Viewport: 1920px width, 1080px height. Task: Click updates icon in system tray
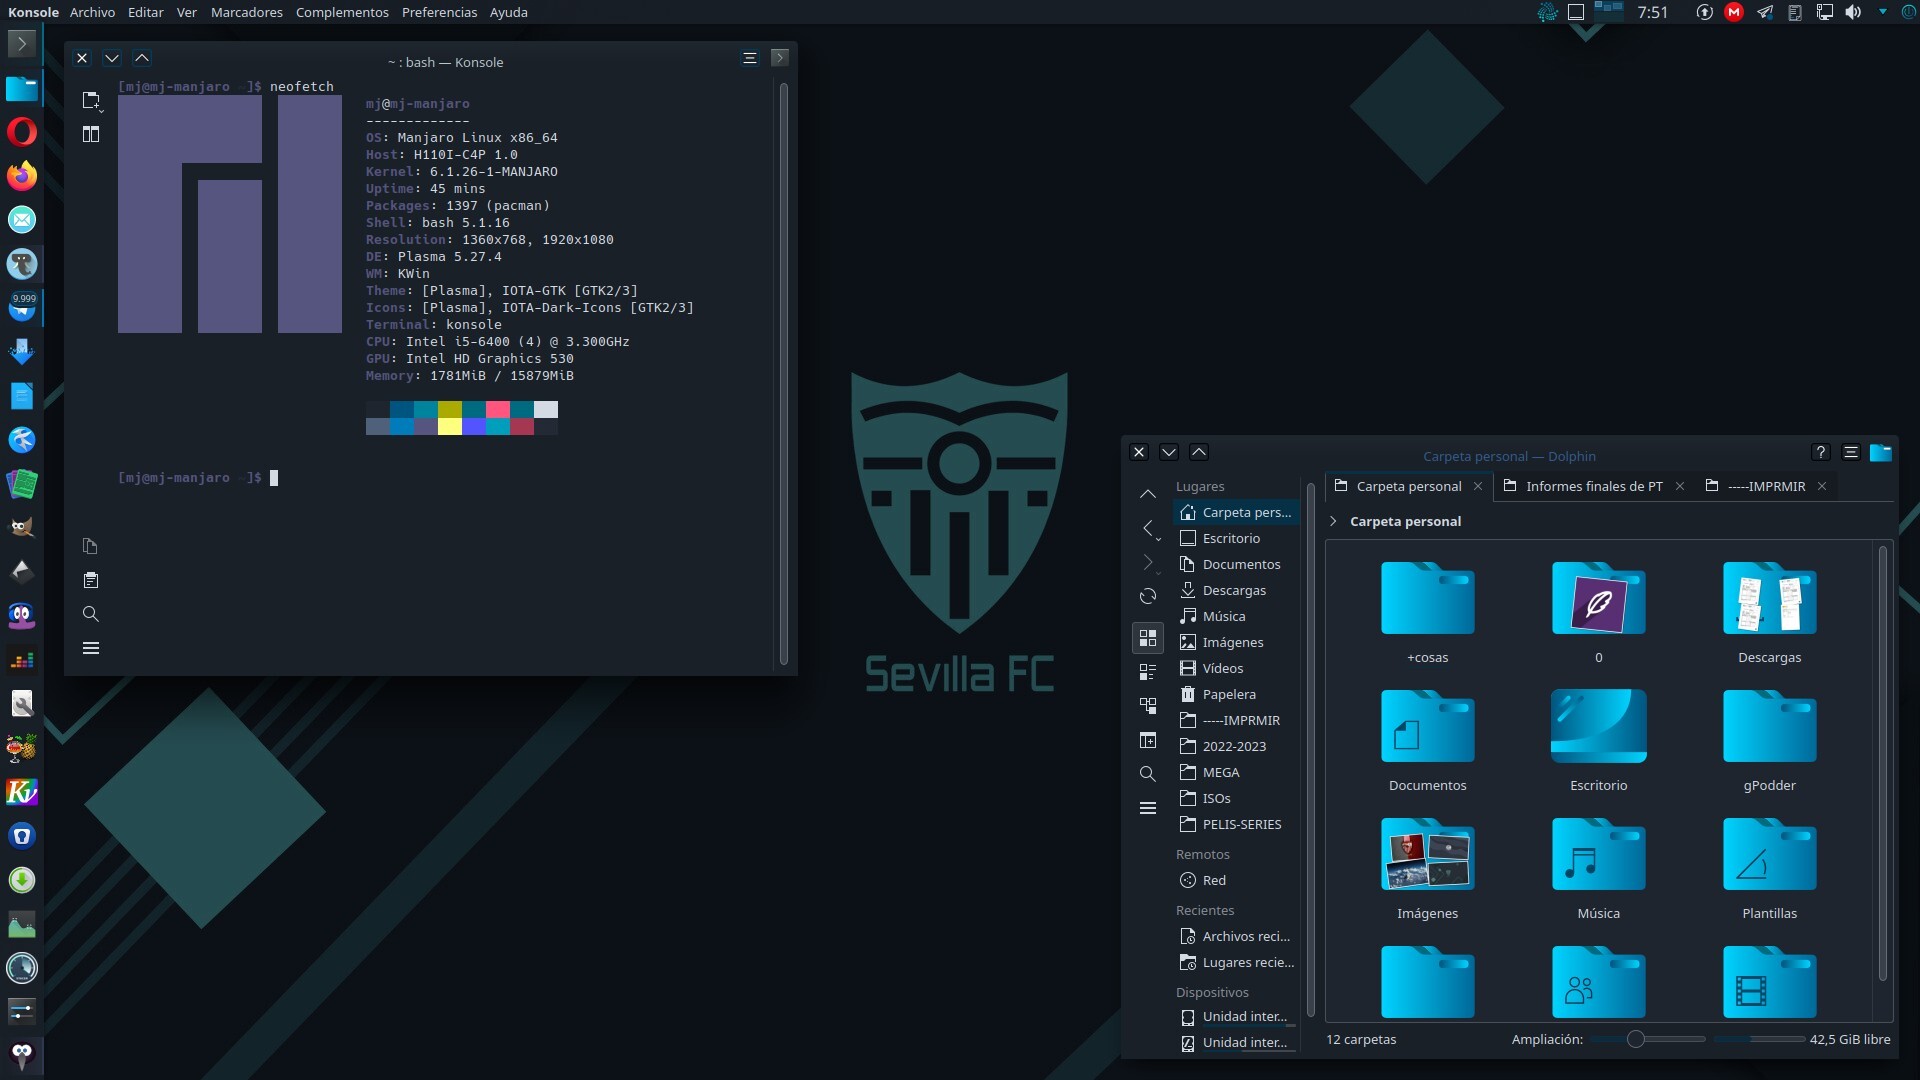tap(1705, 12)
